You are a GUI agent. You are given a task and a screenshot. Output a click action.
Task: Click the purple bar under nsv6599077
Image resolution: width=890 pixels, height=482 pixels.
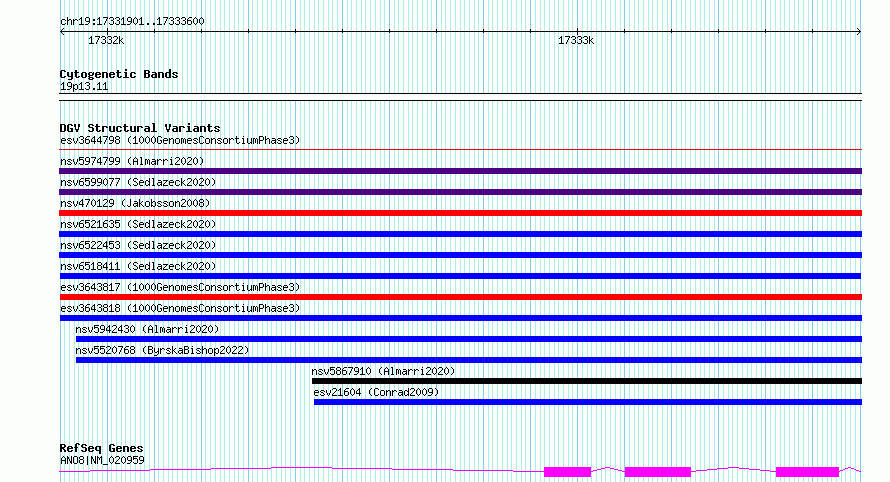[460, 192]
